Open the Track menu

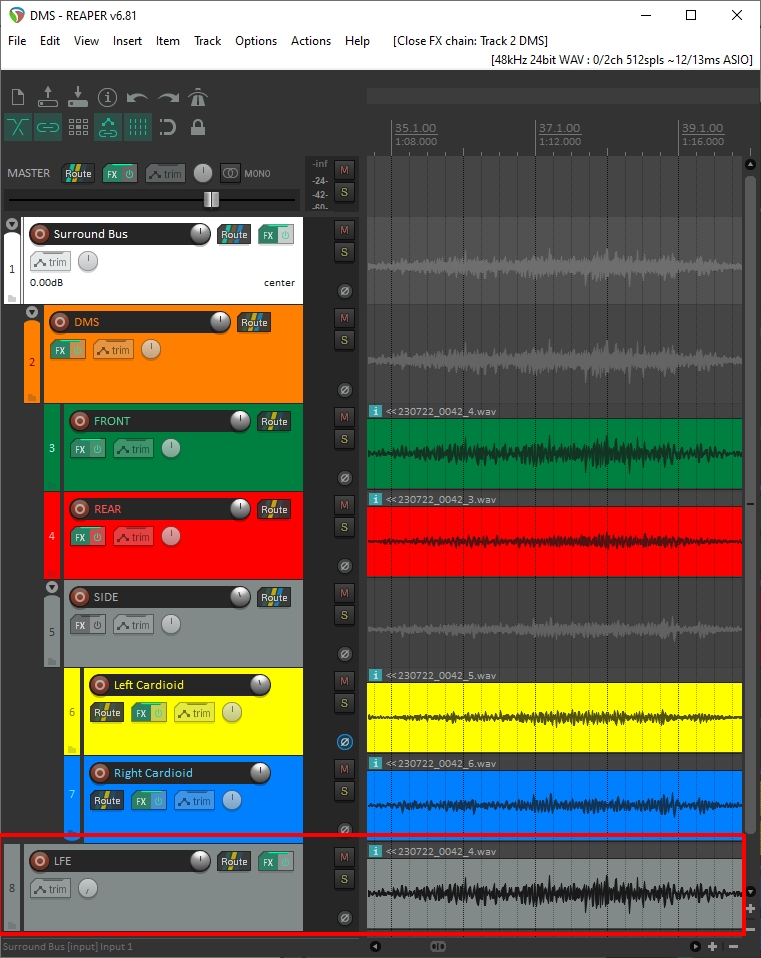[207, 41]
